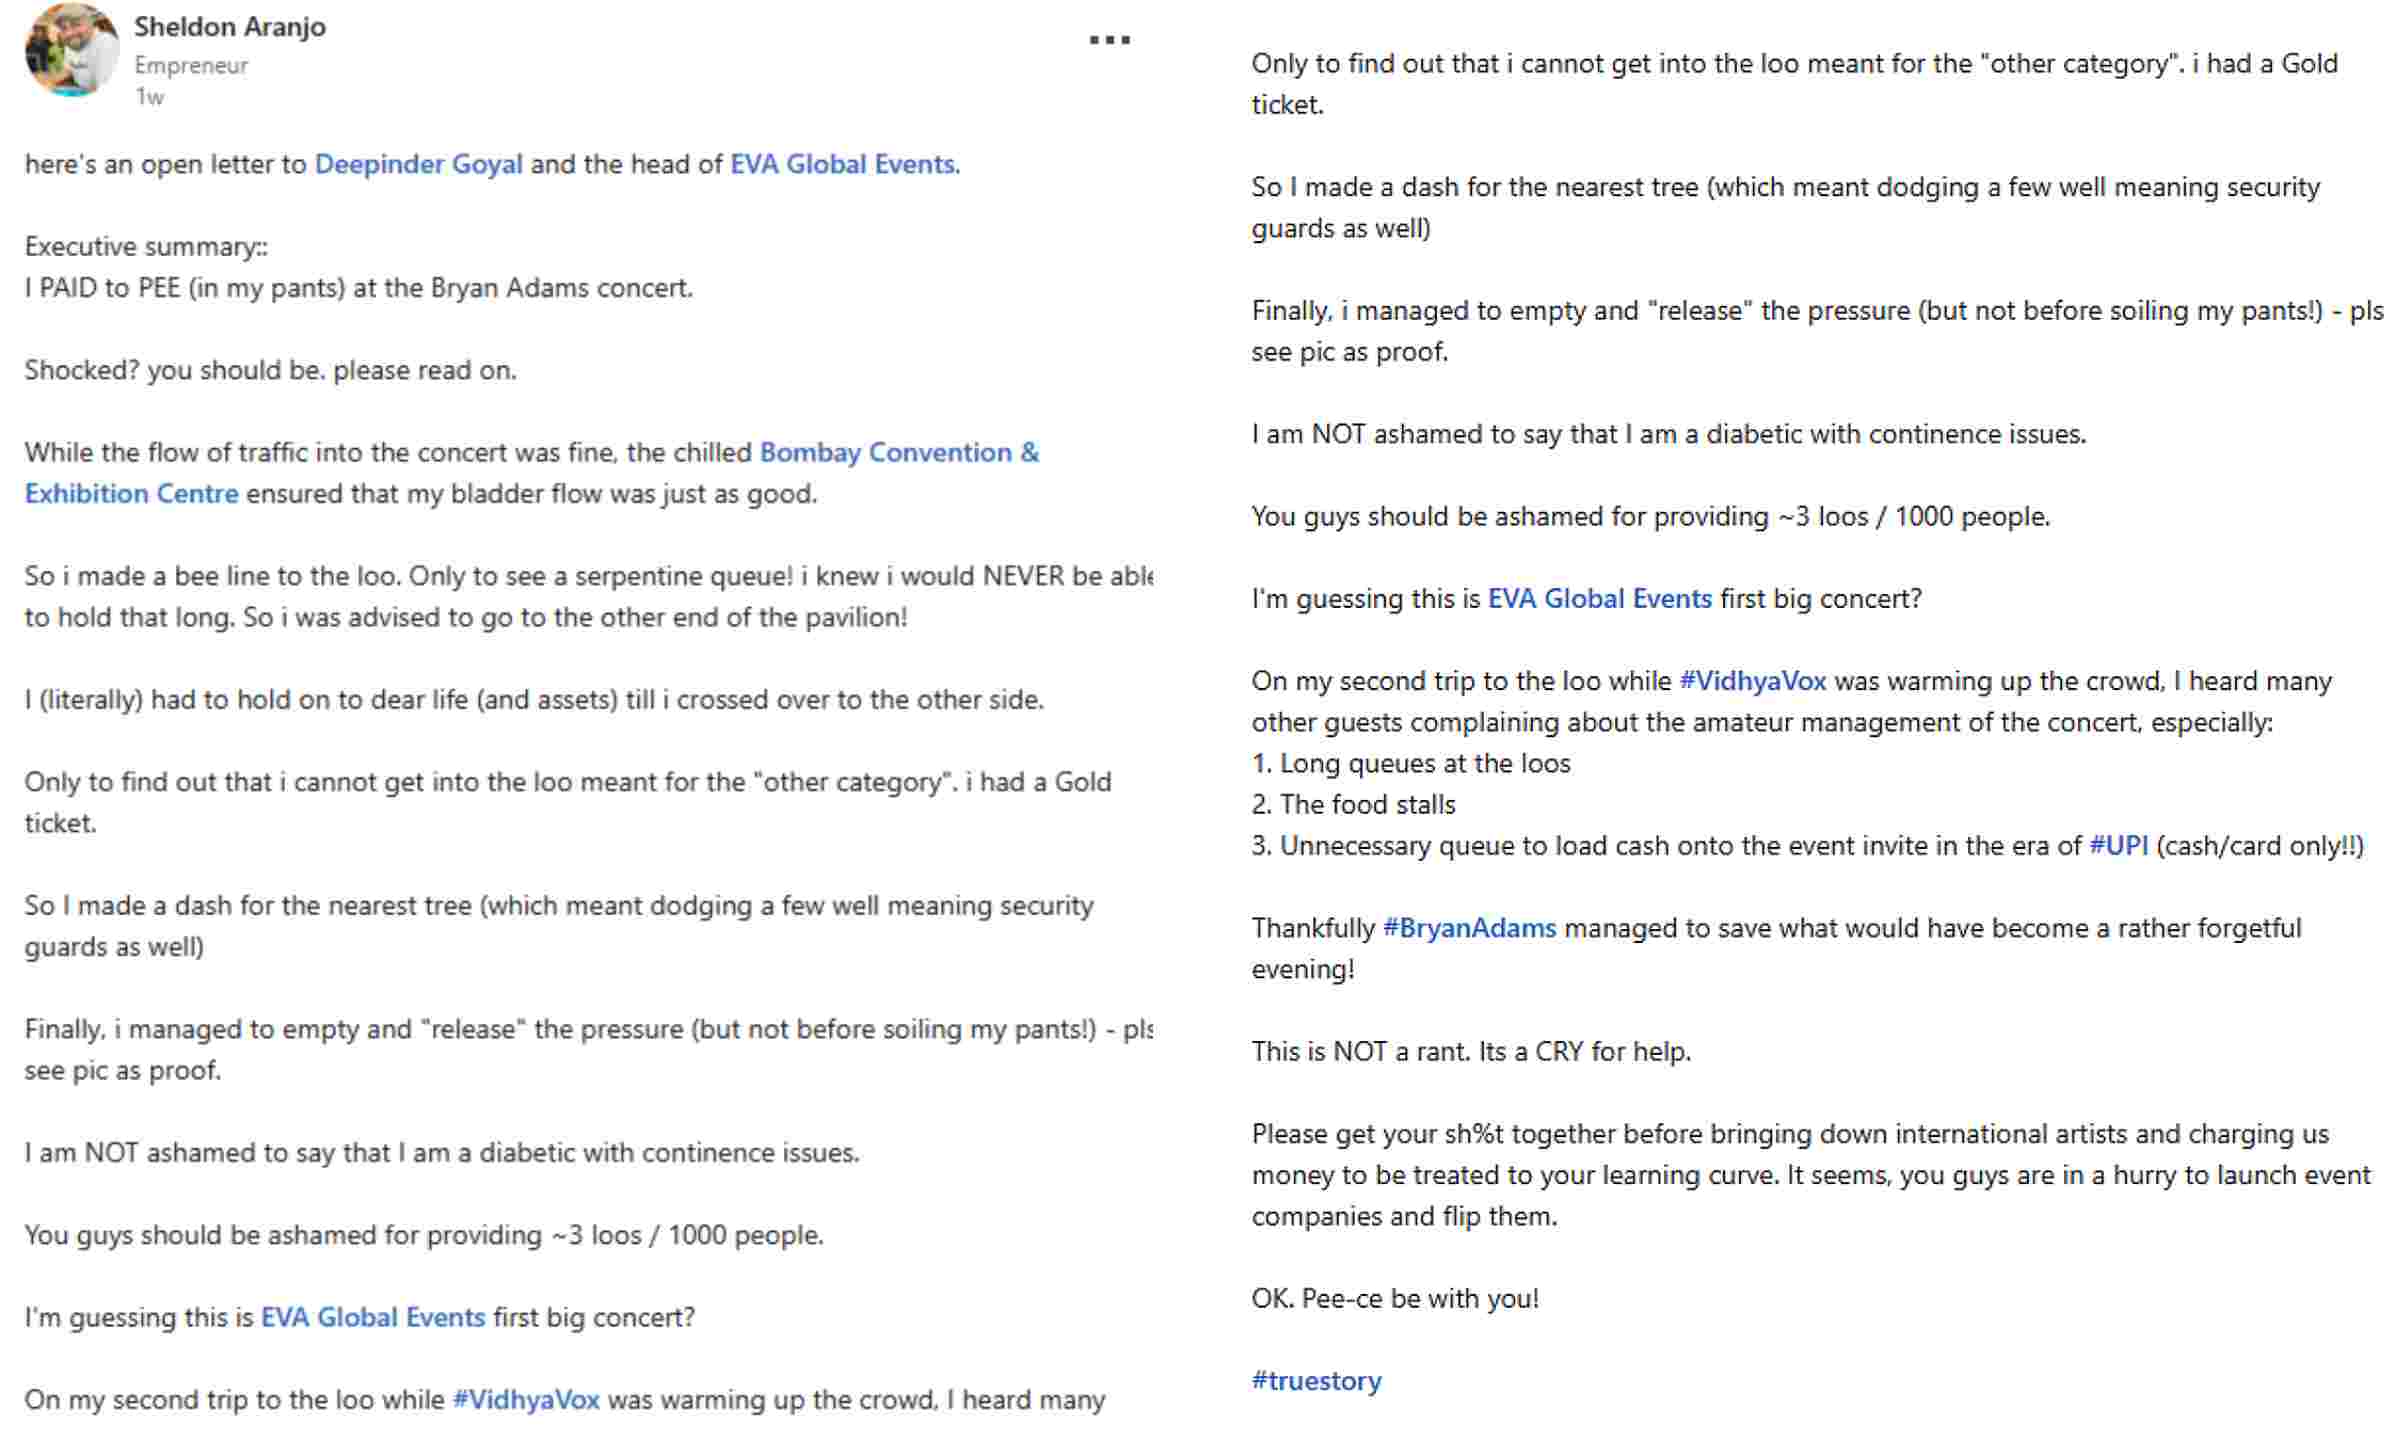The image size is (2397, 1440).
Task: Open the Deepinder Goyal mention link
Action: (x=418, y=164)
